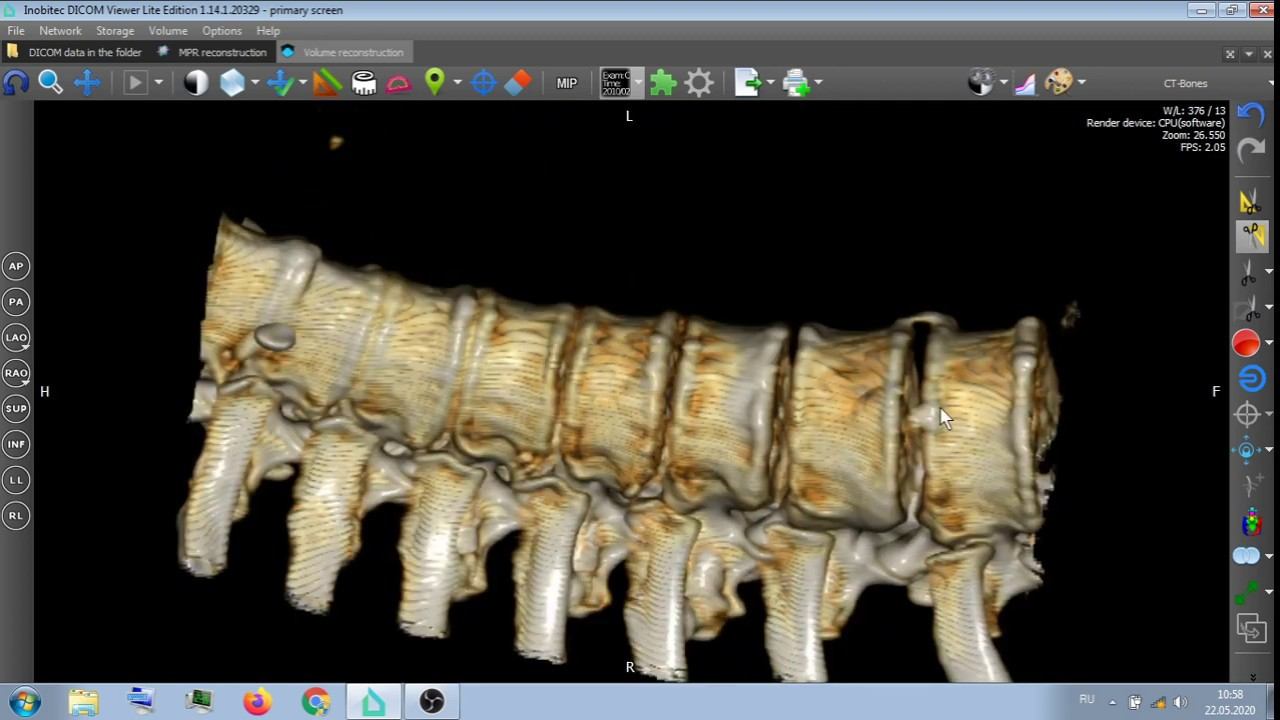1280x720 pixels.
Task: Activate the magnifier zoom tool
Action: pos(50,83)
